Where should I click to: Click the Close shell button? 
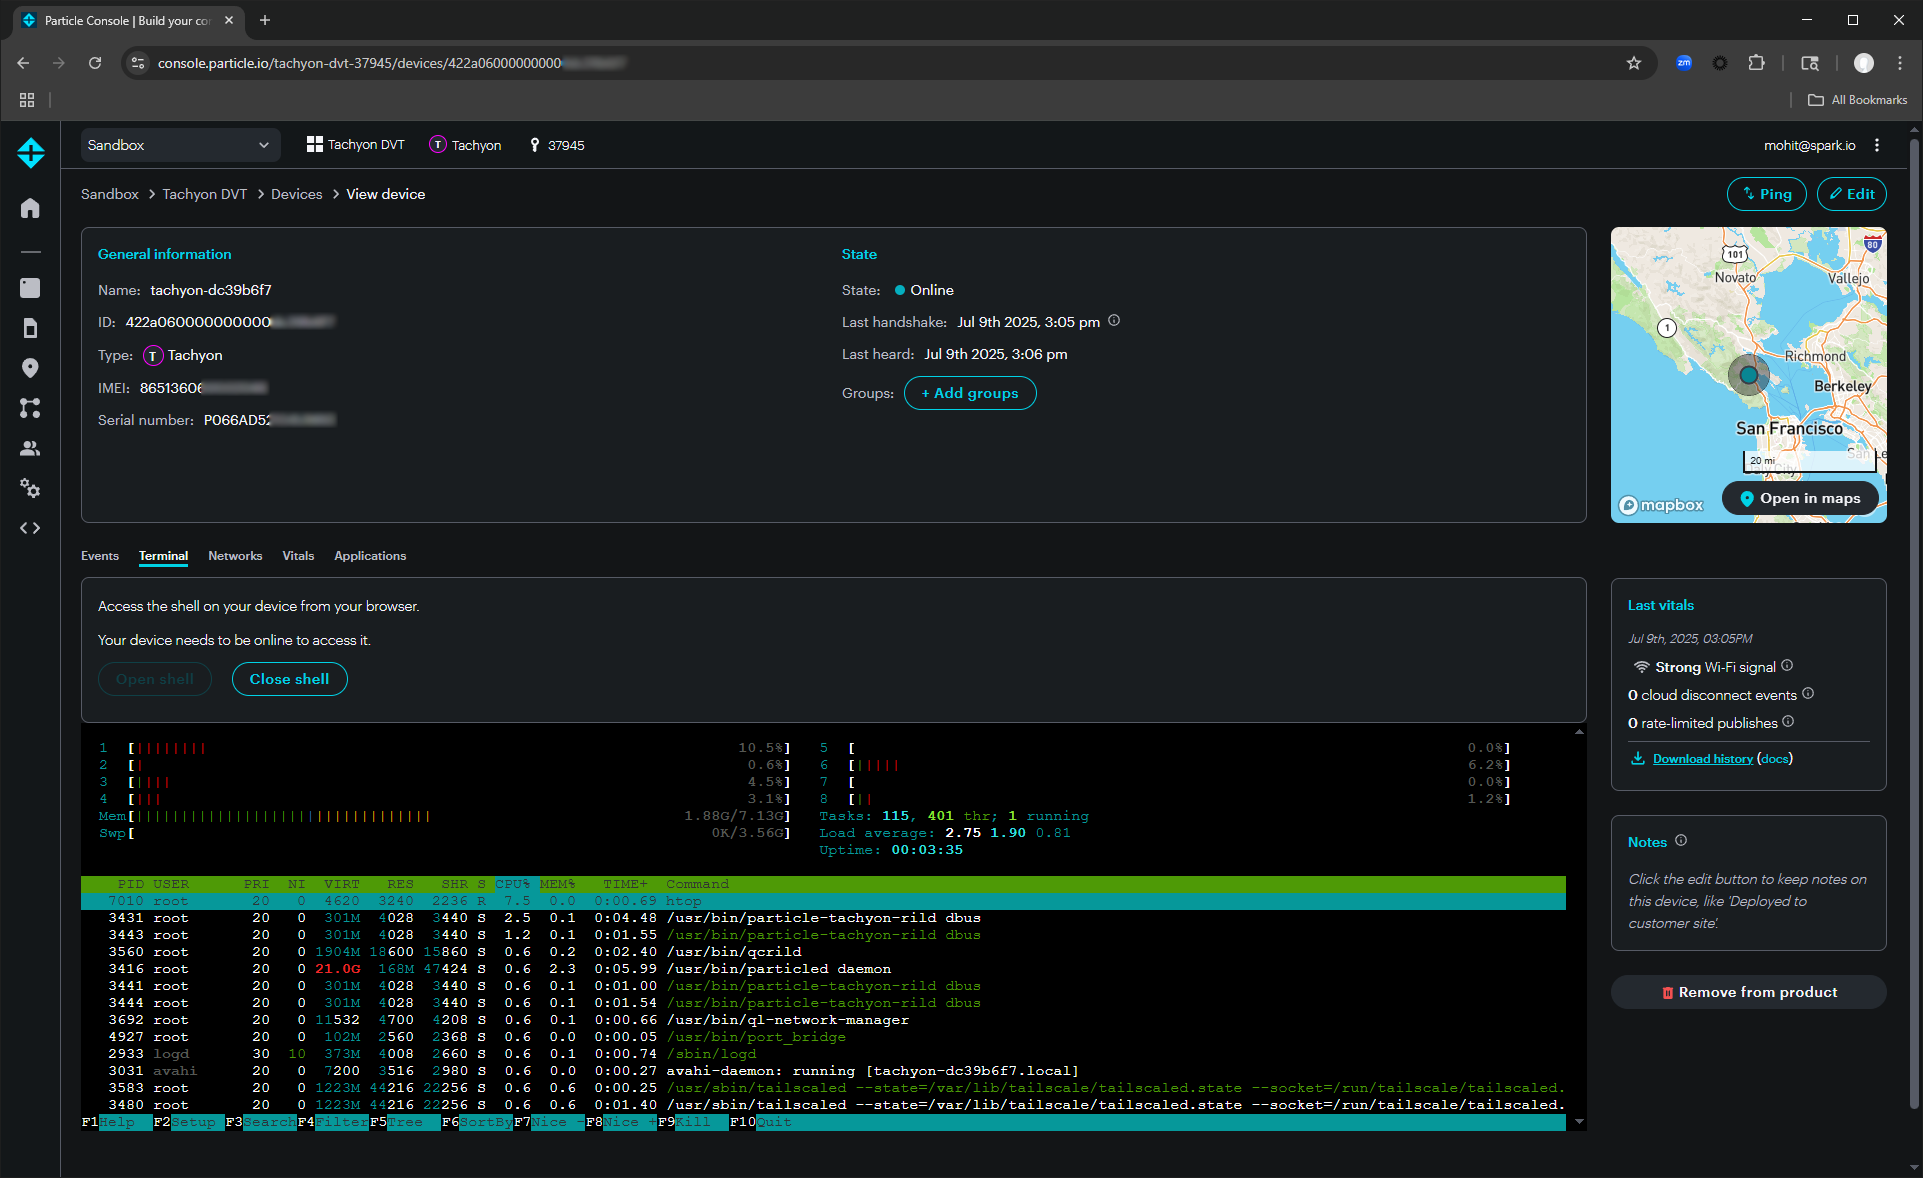click(x=289, y=679)
